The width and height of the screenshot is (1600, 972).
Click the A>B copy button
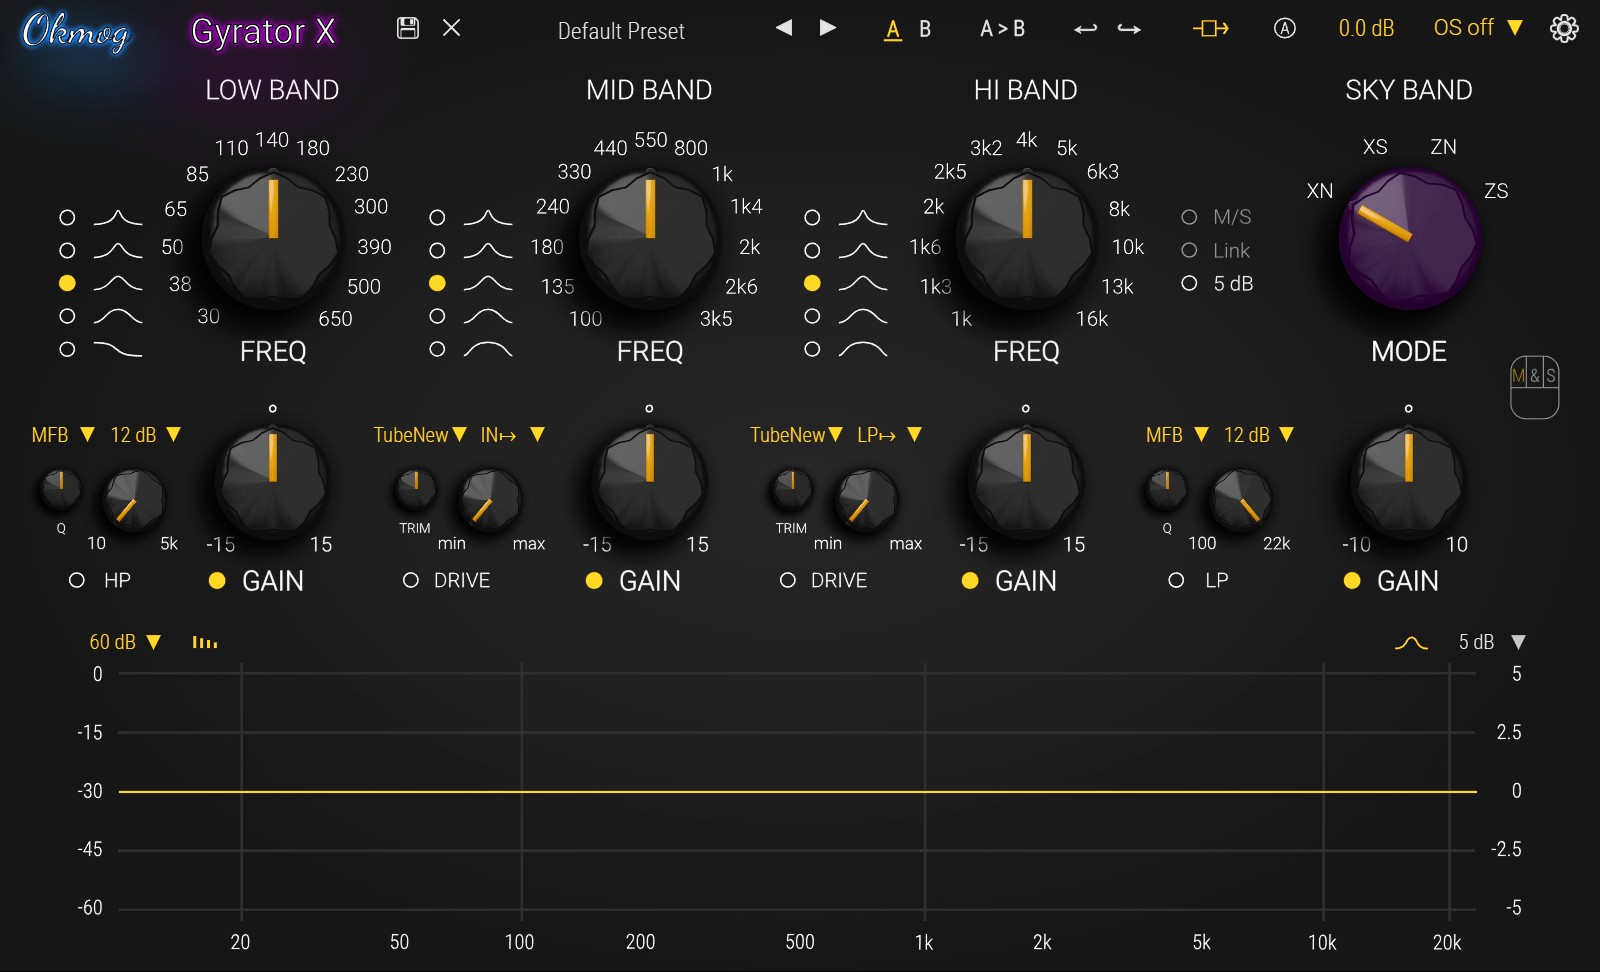tap(1002, 29)
